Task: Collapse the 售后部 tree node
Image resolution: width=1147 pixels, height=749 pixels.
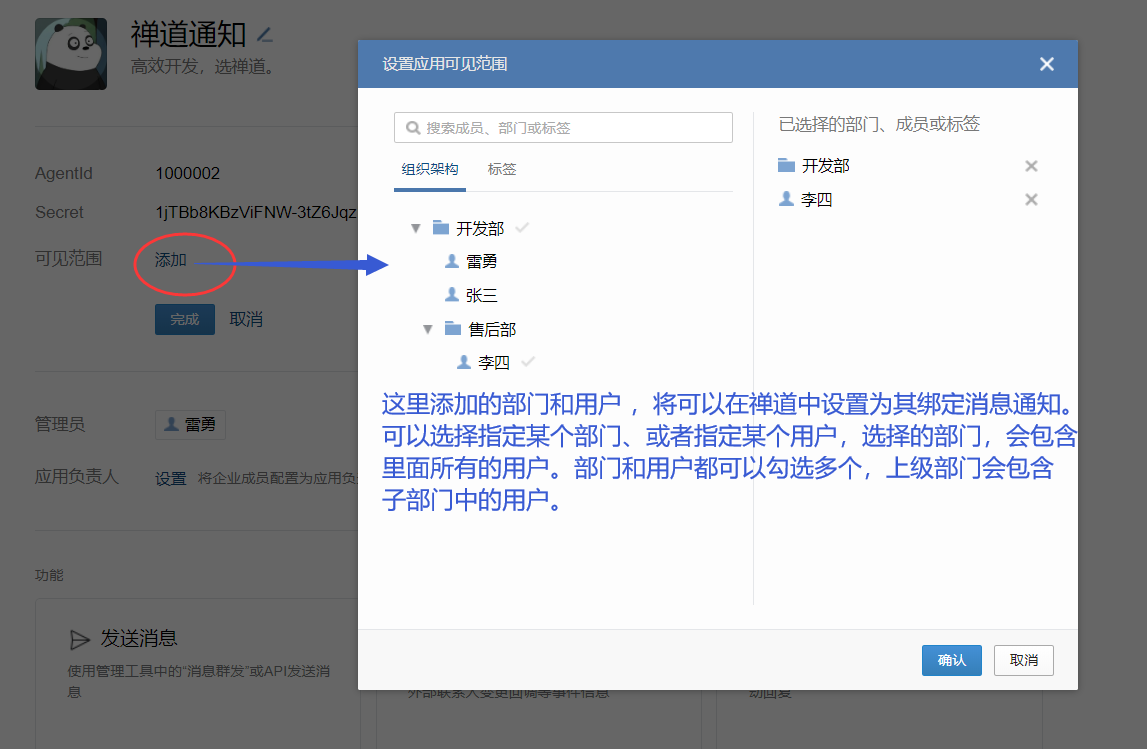Action: [428, 329]
